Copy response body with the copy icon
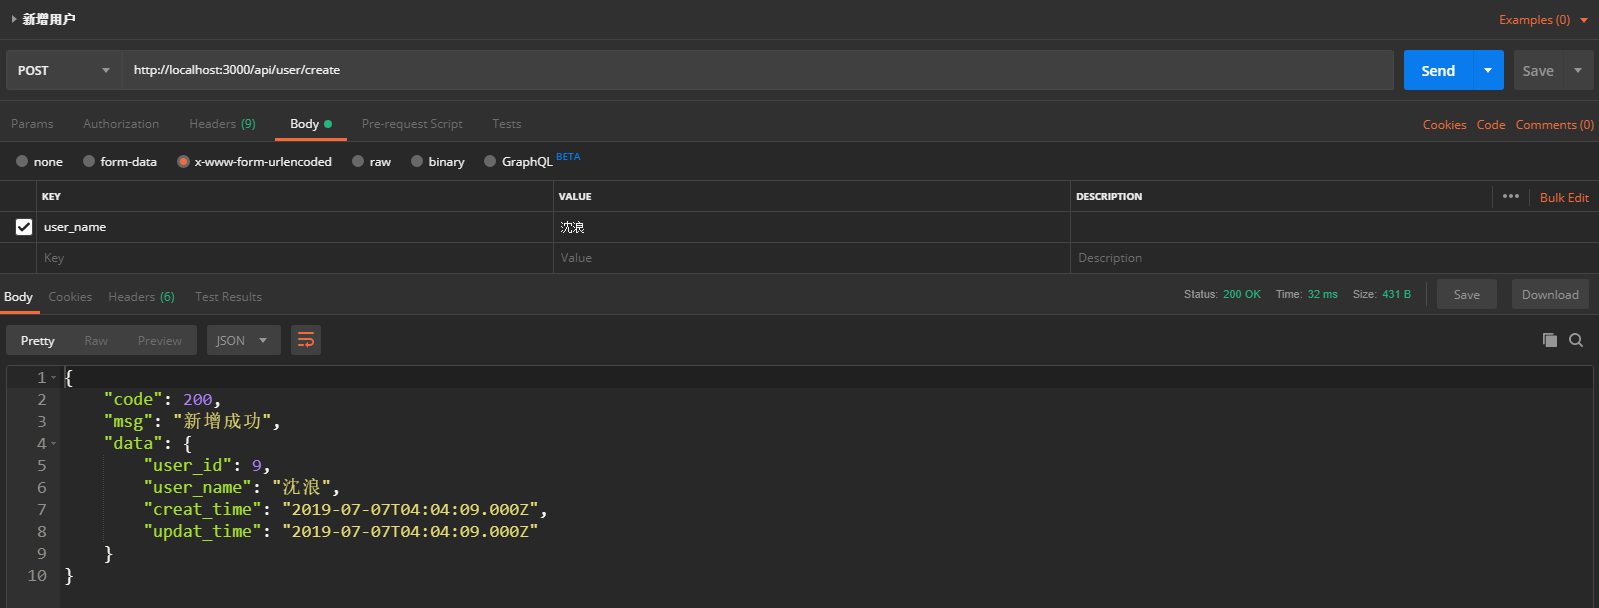Screen dimensions: 1599x608 (x=1549, y=340)
